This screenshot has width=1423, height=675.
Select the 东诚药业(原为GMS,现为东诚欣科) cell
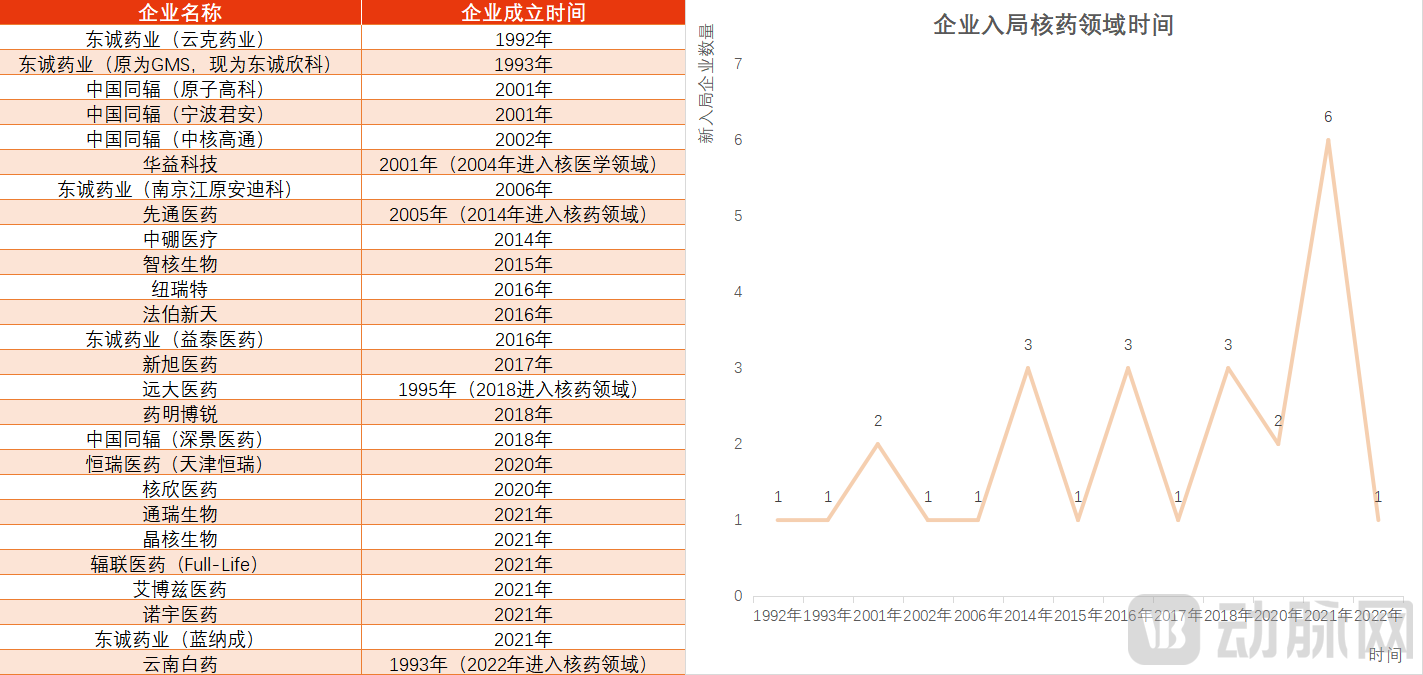coord(180,63)
